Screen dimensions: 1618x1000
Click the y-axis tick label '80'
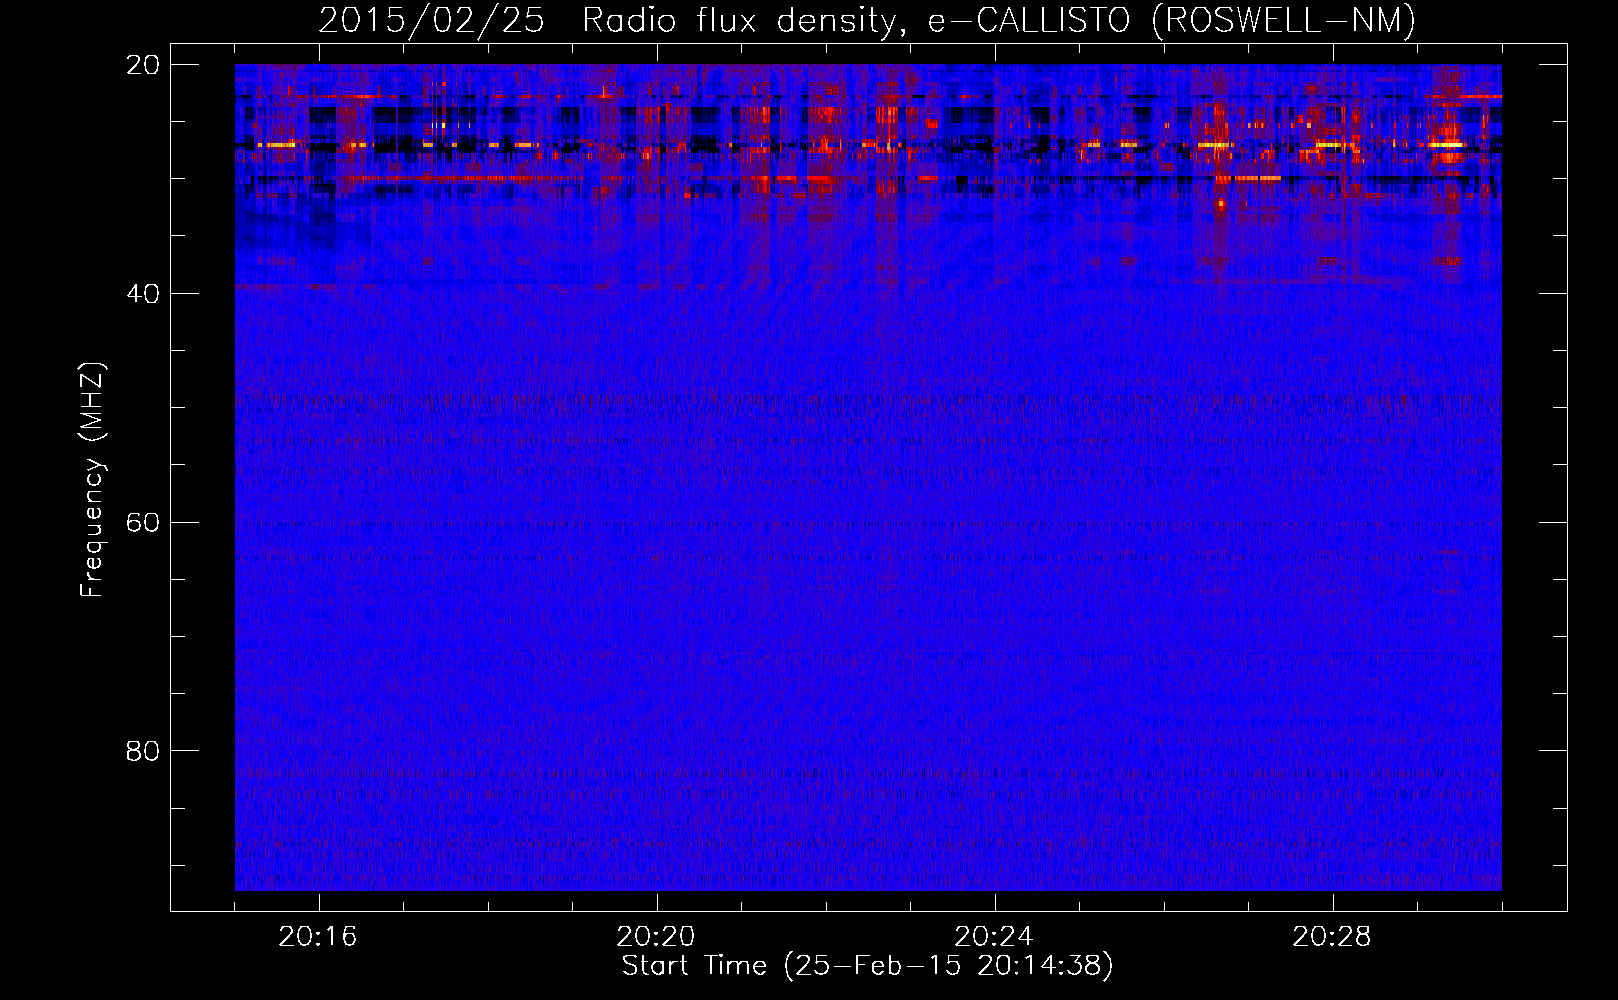pyautogui.click(x=143, y=751)
